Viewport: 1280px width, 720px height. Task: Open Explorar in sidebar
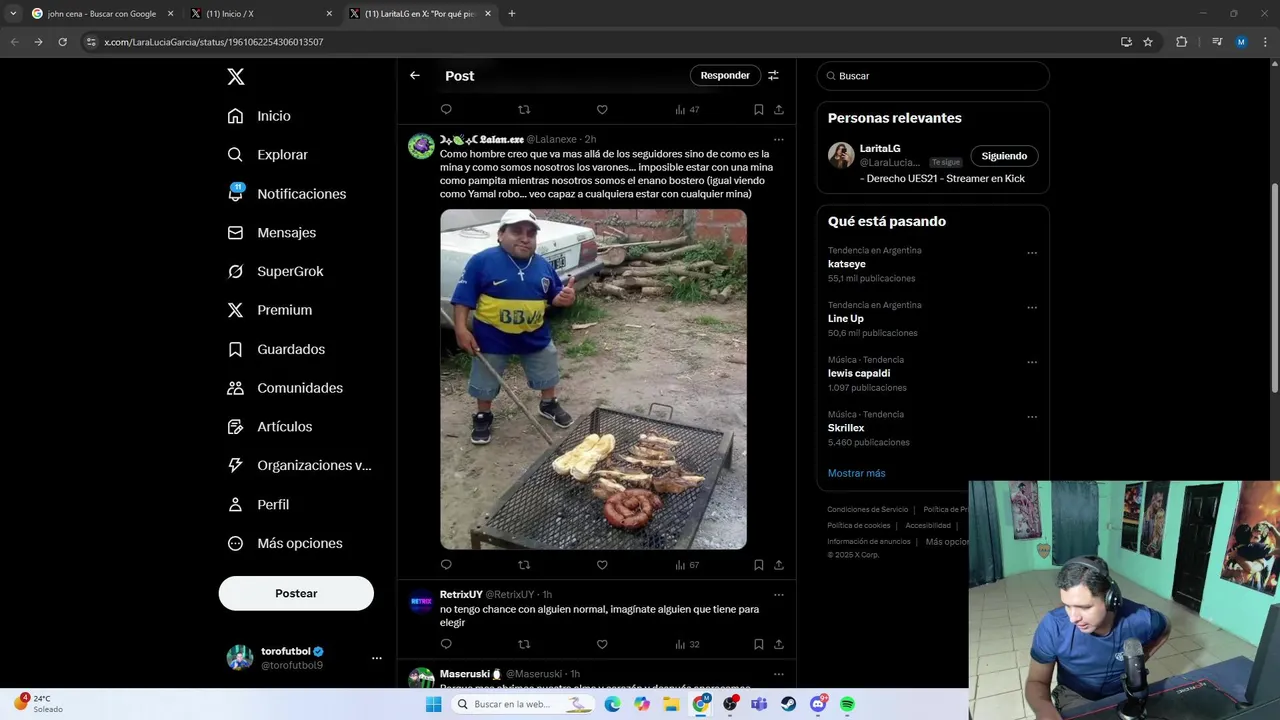(x=267, y=155)
